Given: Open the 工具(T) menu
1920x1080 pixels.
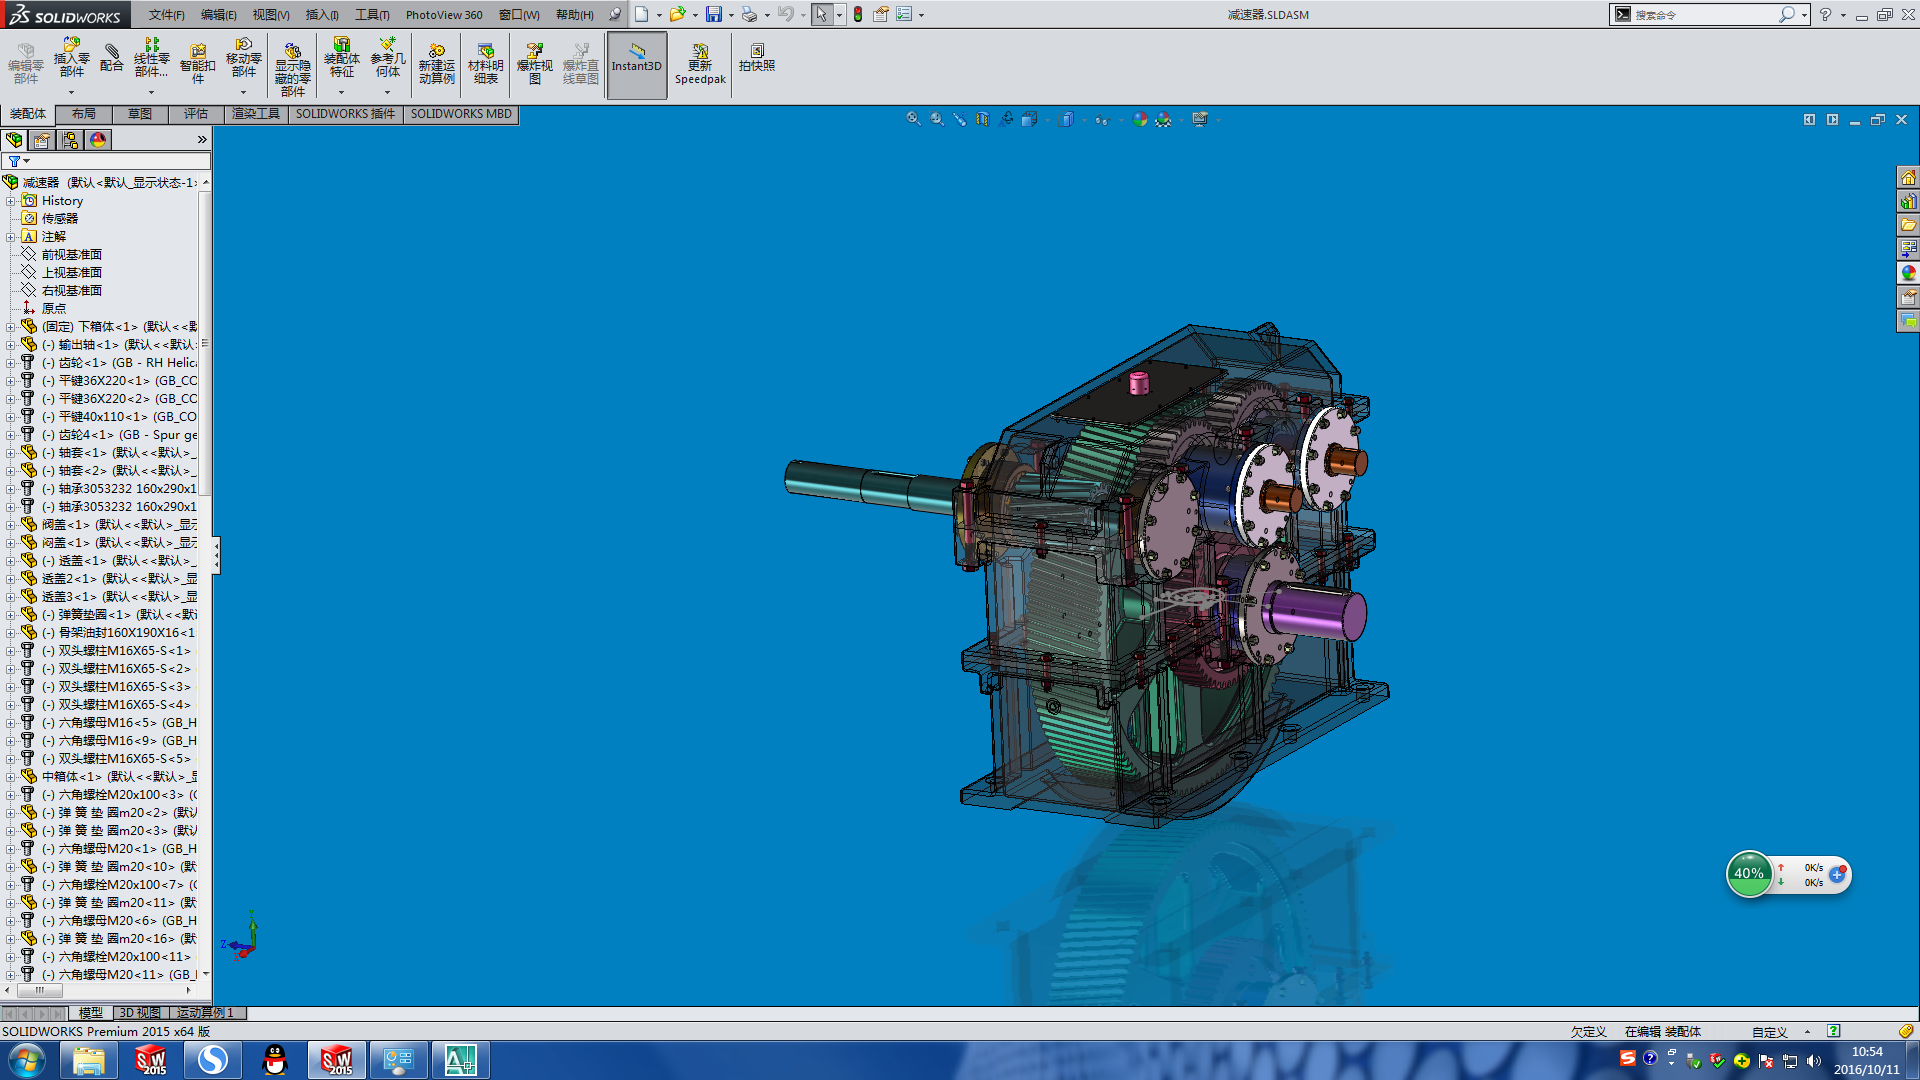Looking at the screenshot, I should [x=371, y=14].
